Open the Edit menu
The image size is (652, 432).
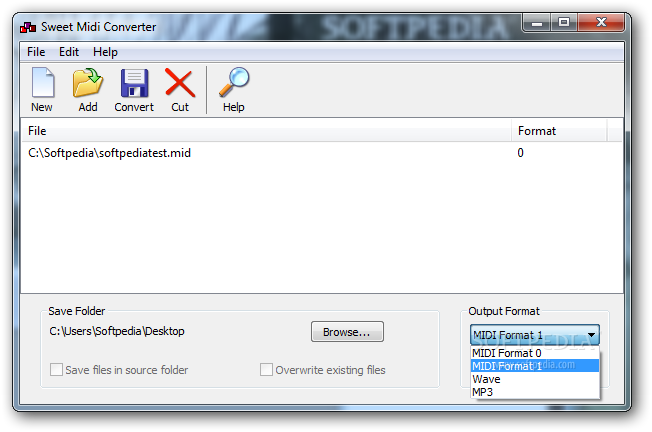pyautogui.click(x=69, y=52)
